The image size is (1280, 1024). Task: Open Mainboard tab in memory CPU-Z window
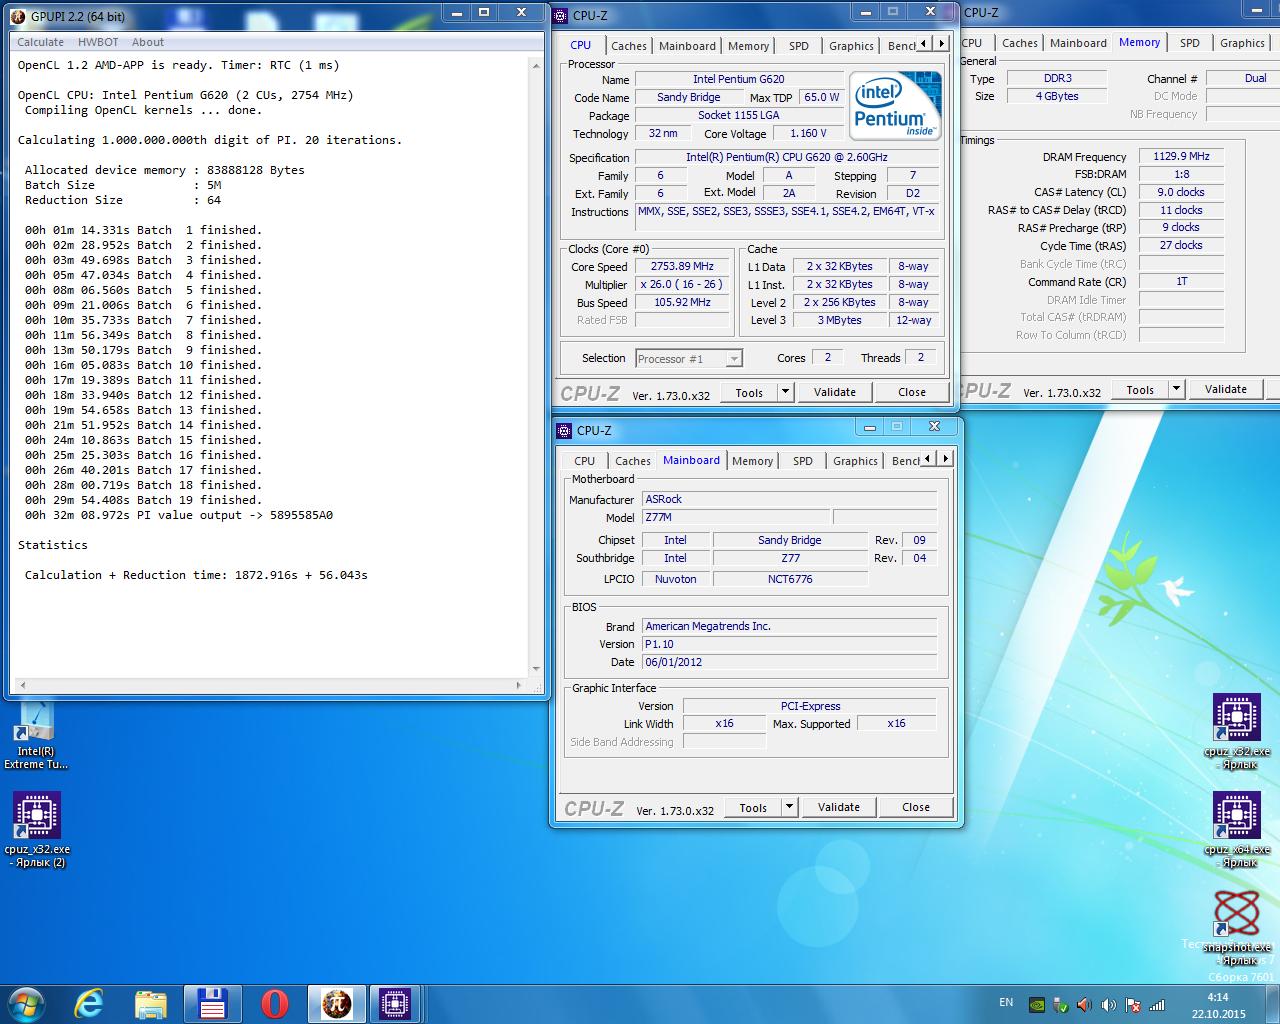[1078, 43]
